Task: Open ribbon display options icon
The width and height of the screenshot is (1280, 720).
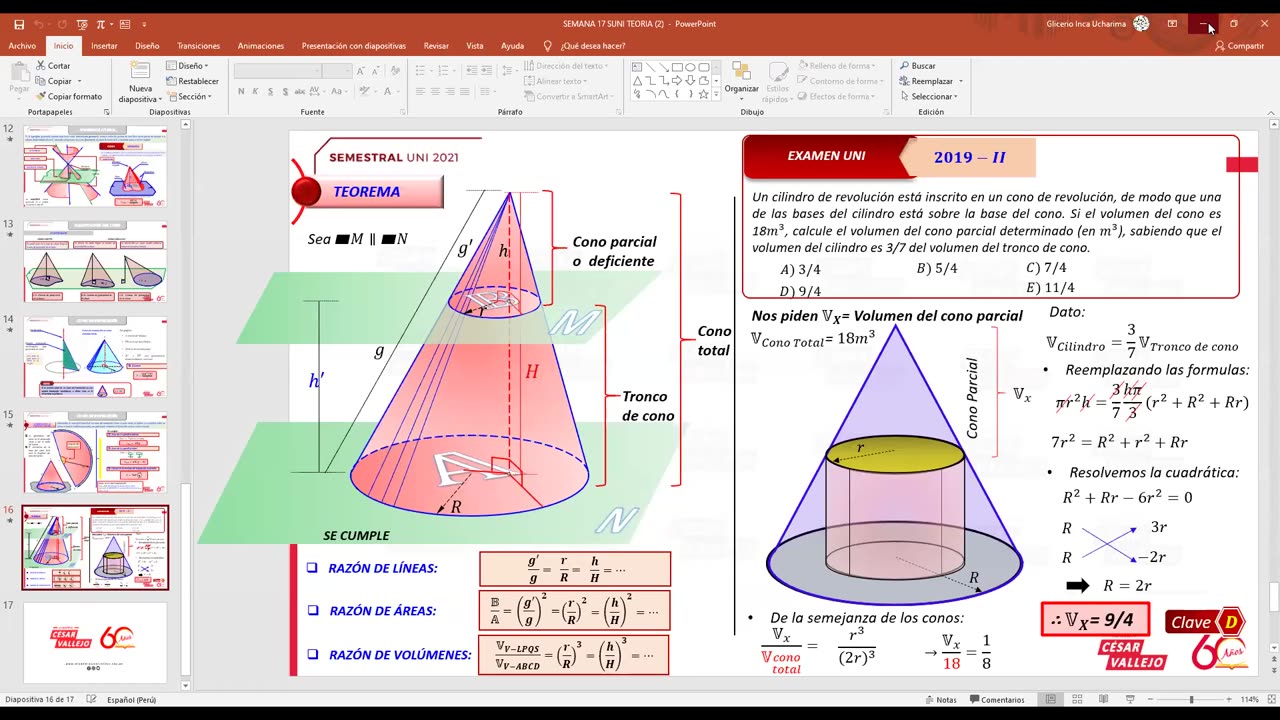Action: pos(1172,24)
